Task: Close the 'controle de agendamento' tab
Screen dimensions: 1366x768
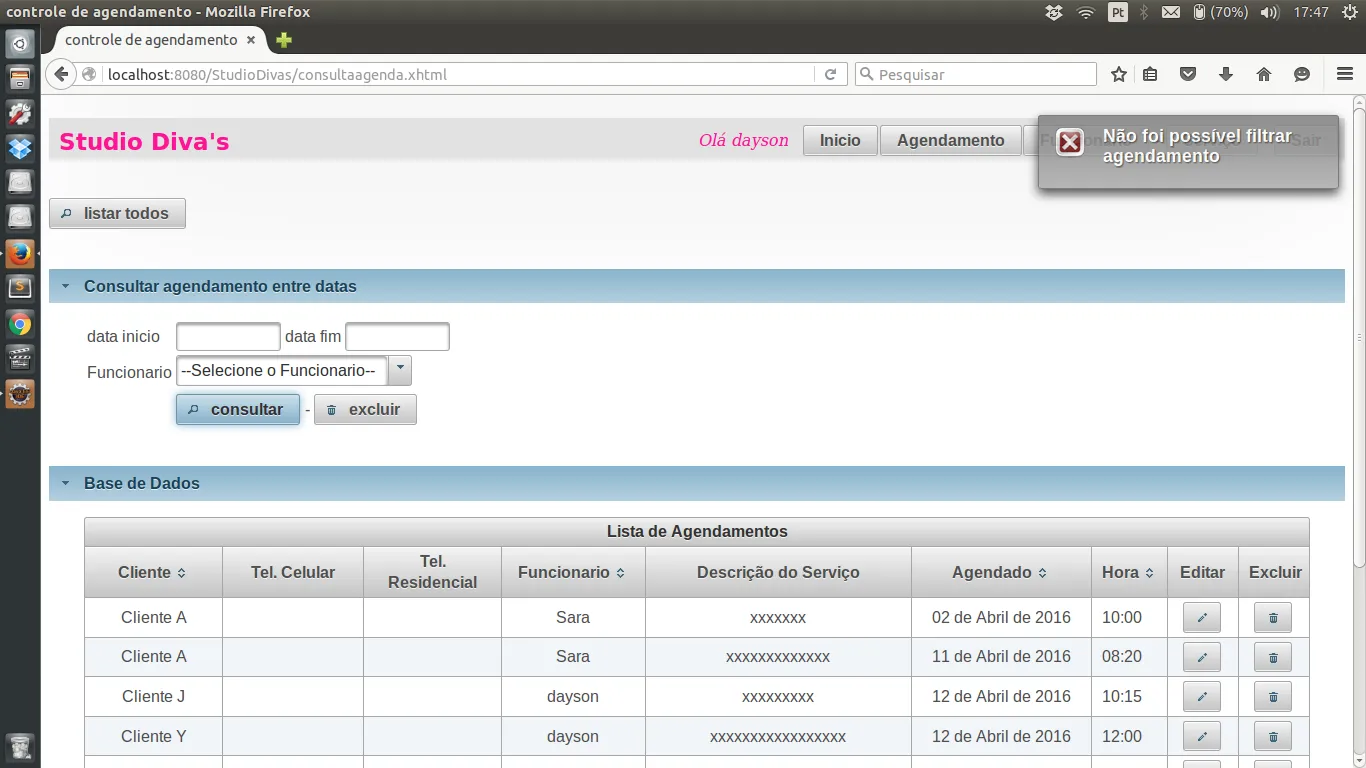Action: (252, 41)
